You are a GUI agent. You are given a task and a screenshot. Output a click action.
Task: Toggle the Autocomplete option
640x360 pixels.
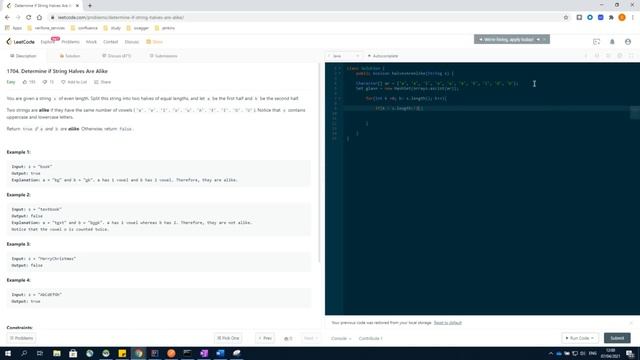point(382,56)
